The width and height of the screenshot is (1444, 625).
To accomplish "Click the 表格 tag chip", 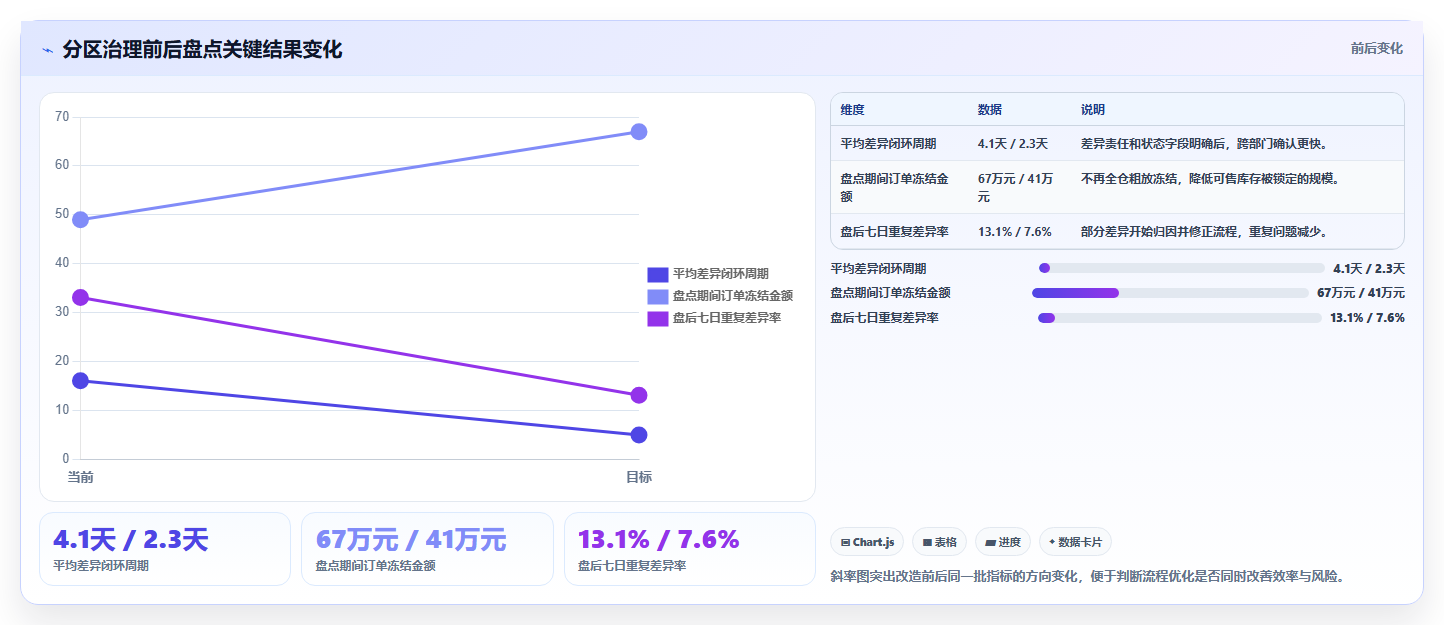I will click(939, 542).
